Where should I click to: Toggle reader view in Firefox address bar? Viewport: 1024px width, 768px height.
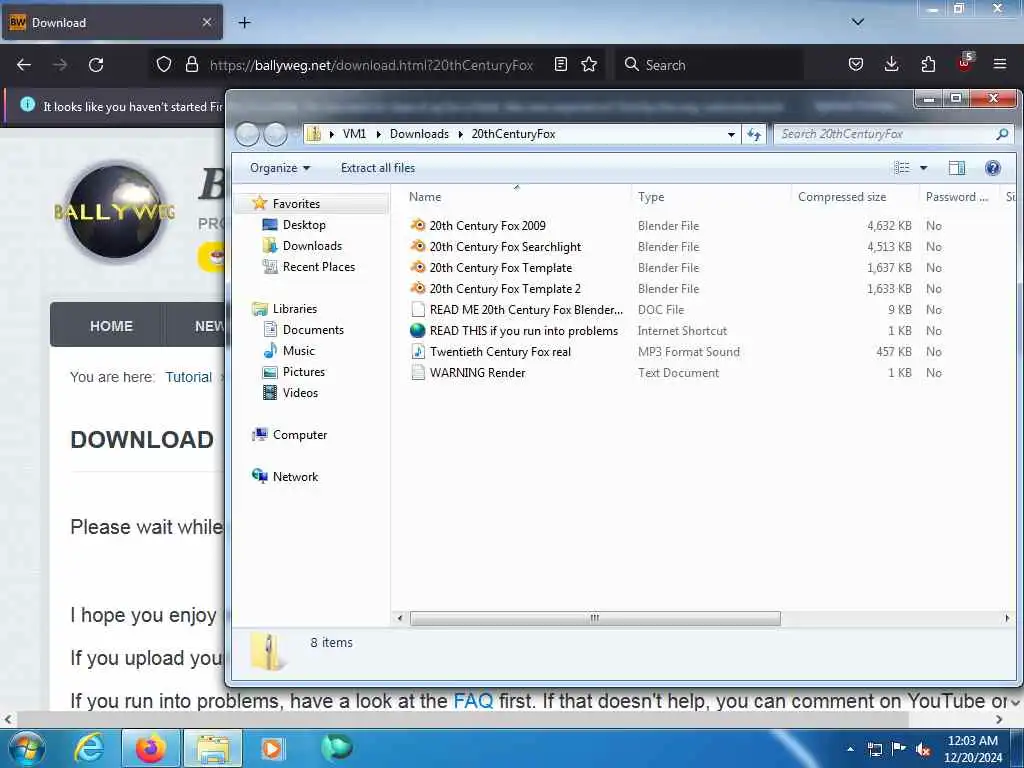[x=560, y=64]
